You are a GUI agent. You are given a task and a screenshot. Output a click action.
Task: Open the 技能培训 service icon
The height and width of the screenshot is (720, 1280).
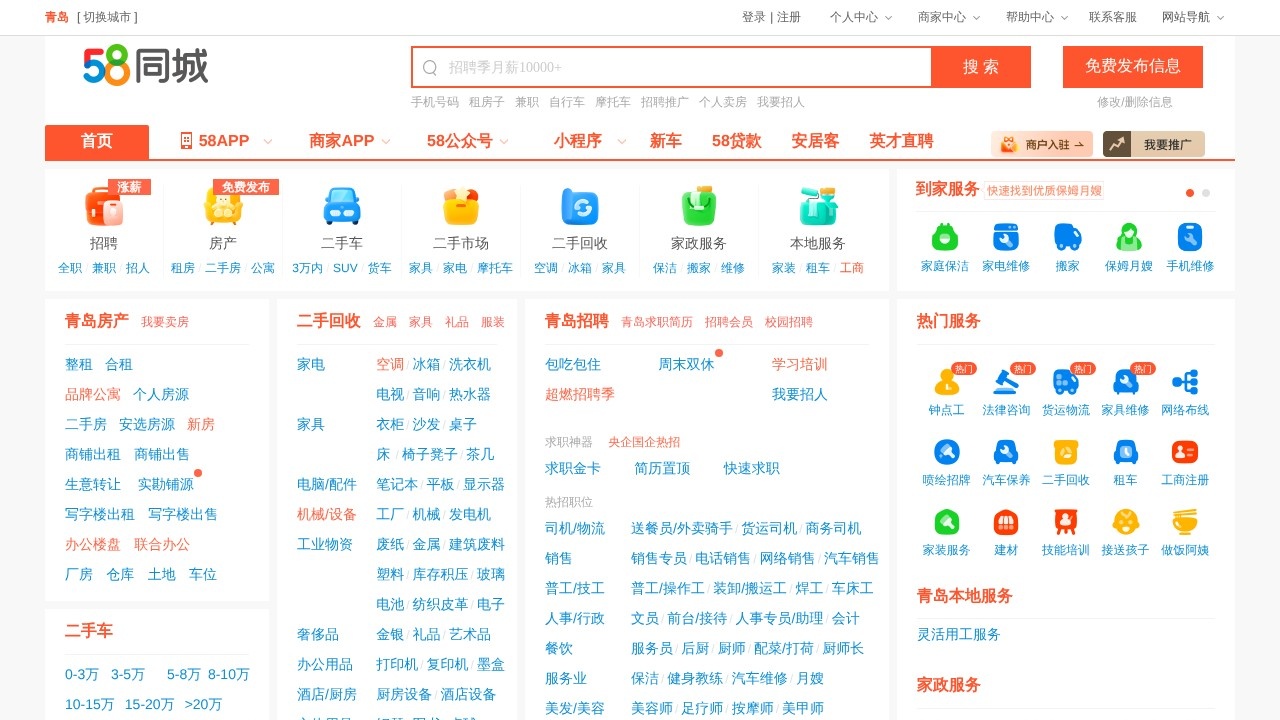1066,522
